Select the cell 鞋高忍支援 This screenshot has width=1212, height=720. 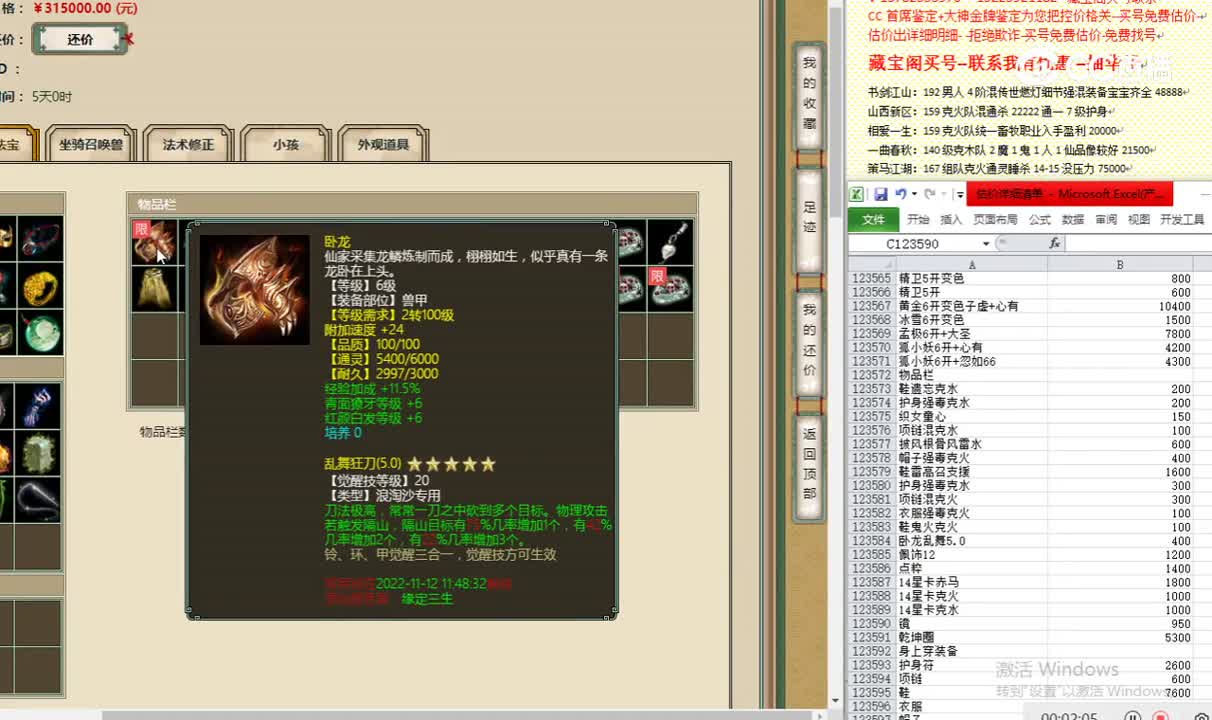click(x=972, y=472)
